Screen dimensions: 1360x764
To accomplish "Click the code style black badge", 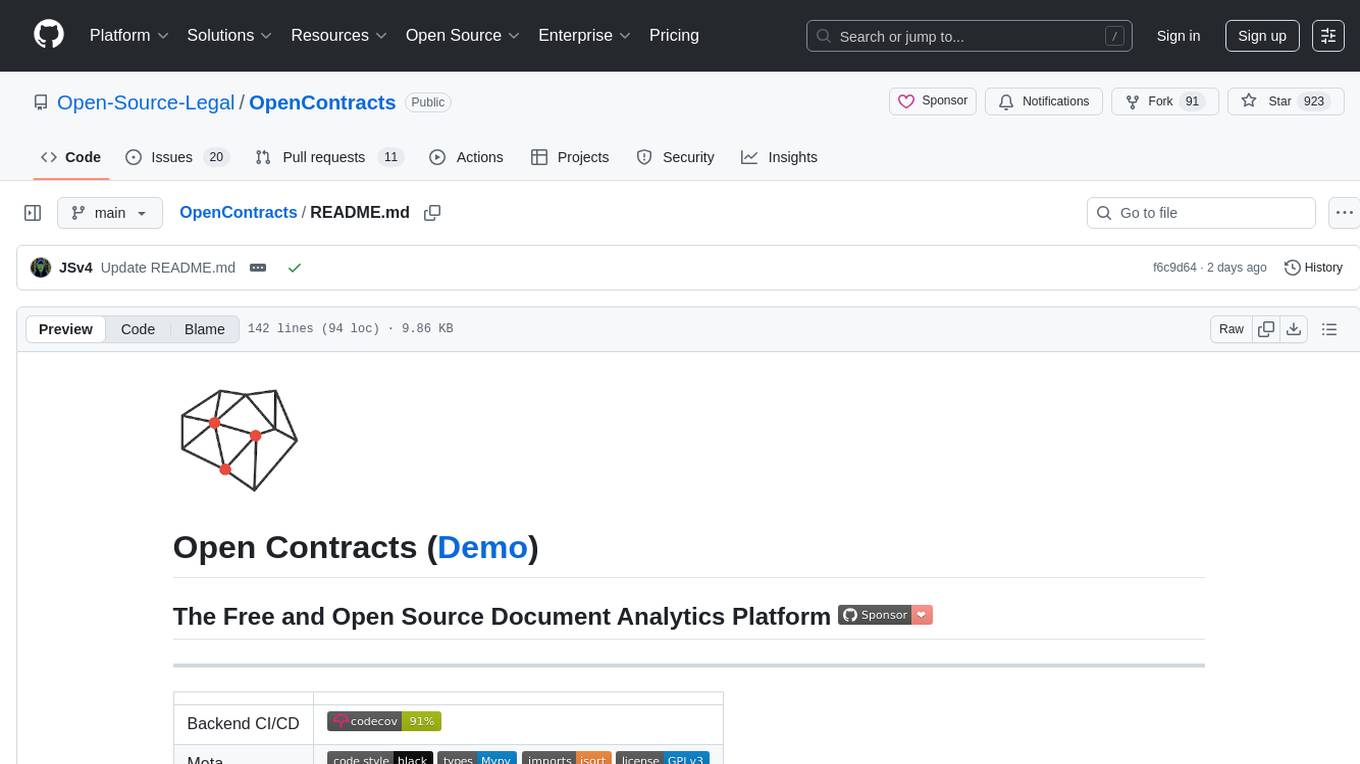I will tap(380, 759).
